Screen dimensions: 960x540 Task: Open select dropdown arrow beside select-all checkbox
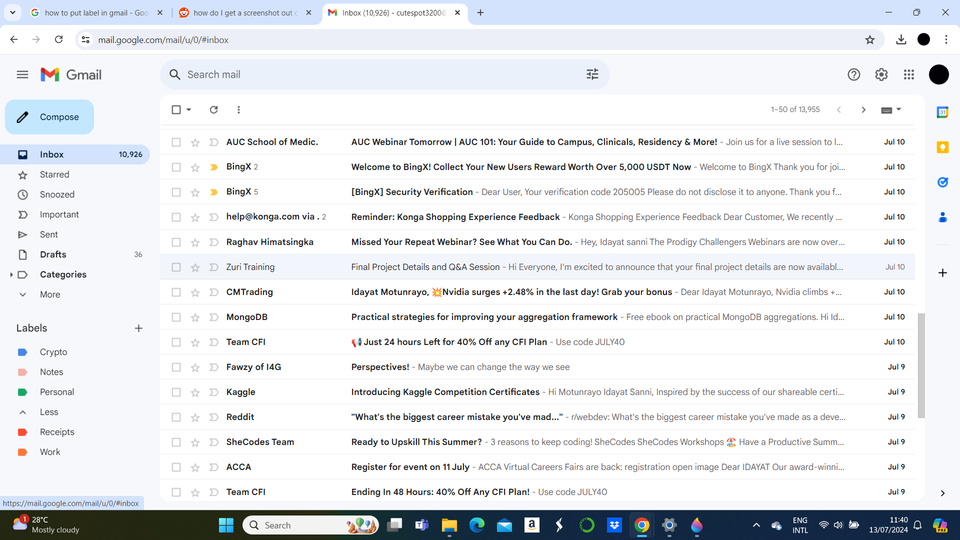tap(189, 110)
